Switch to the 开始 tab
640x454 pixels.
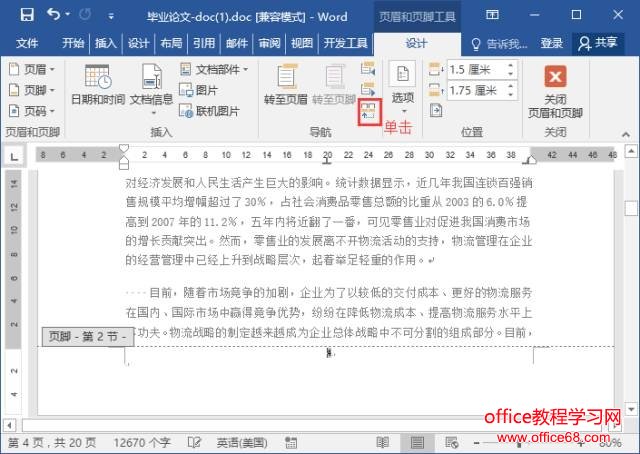tap(73, 43)
